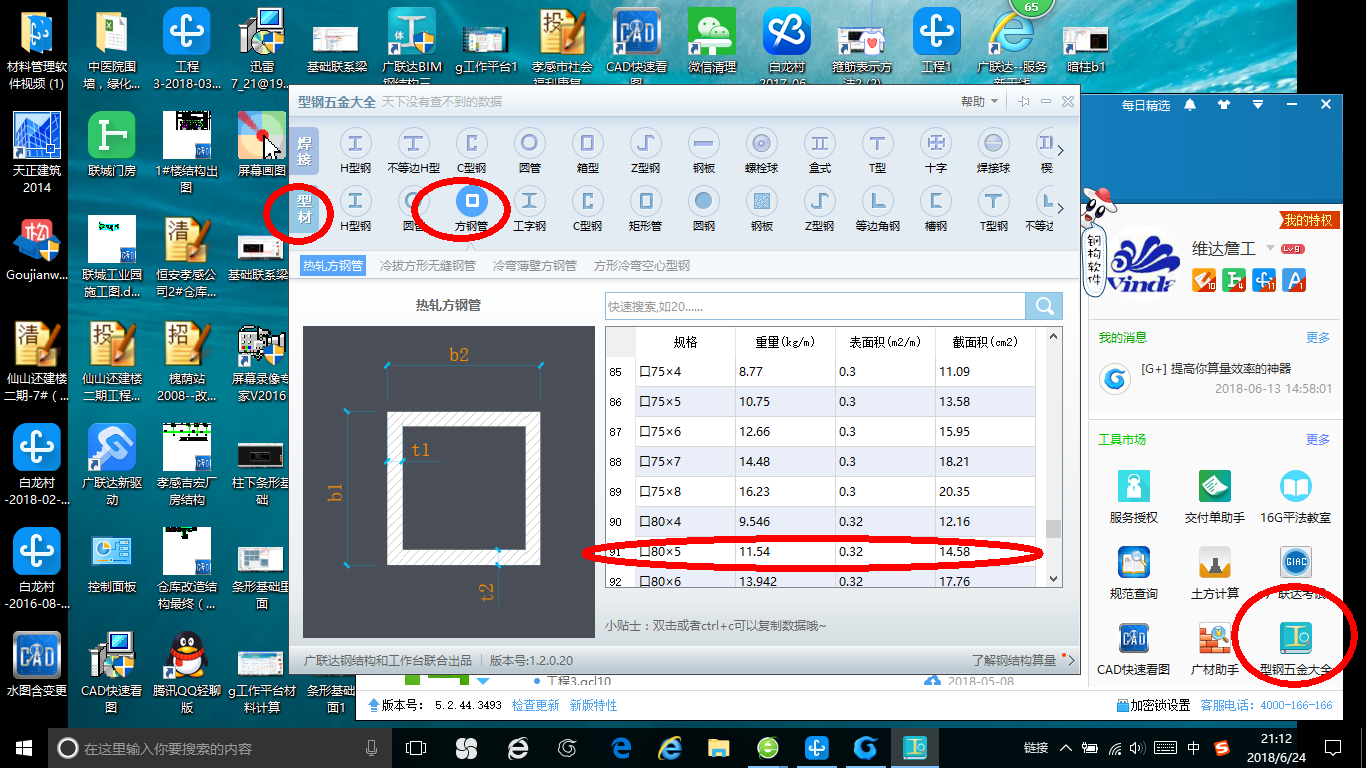Switch to the 型材 category tab

(x=304, y=210)
